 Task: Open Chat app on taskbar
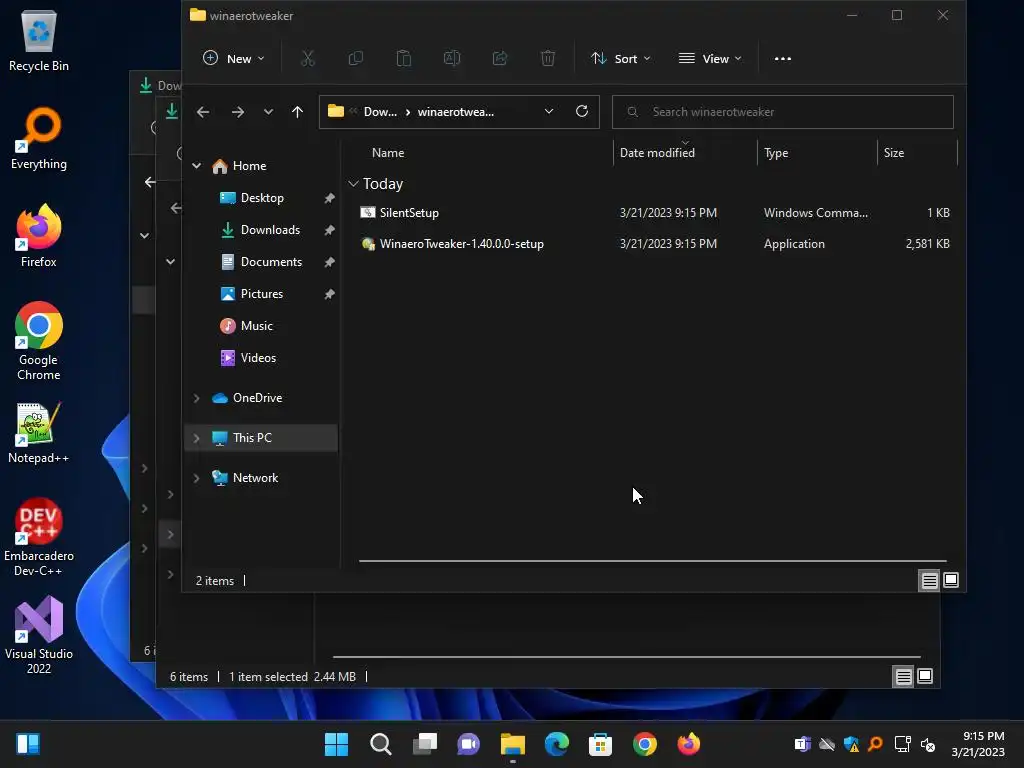468,744
